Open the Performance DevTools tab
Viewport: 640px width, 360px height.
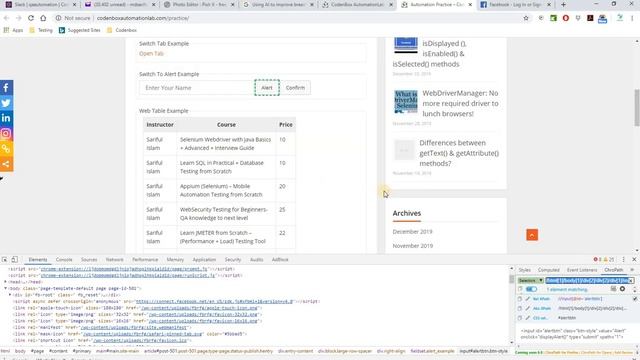click(145, 260)
